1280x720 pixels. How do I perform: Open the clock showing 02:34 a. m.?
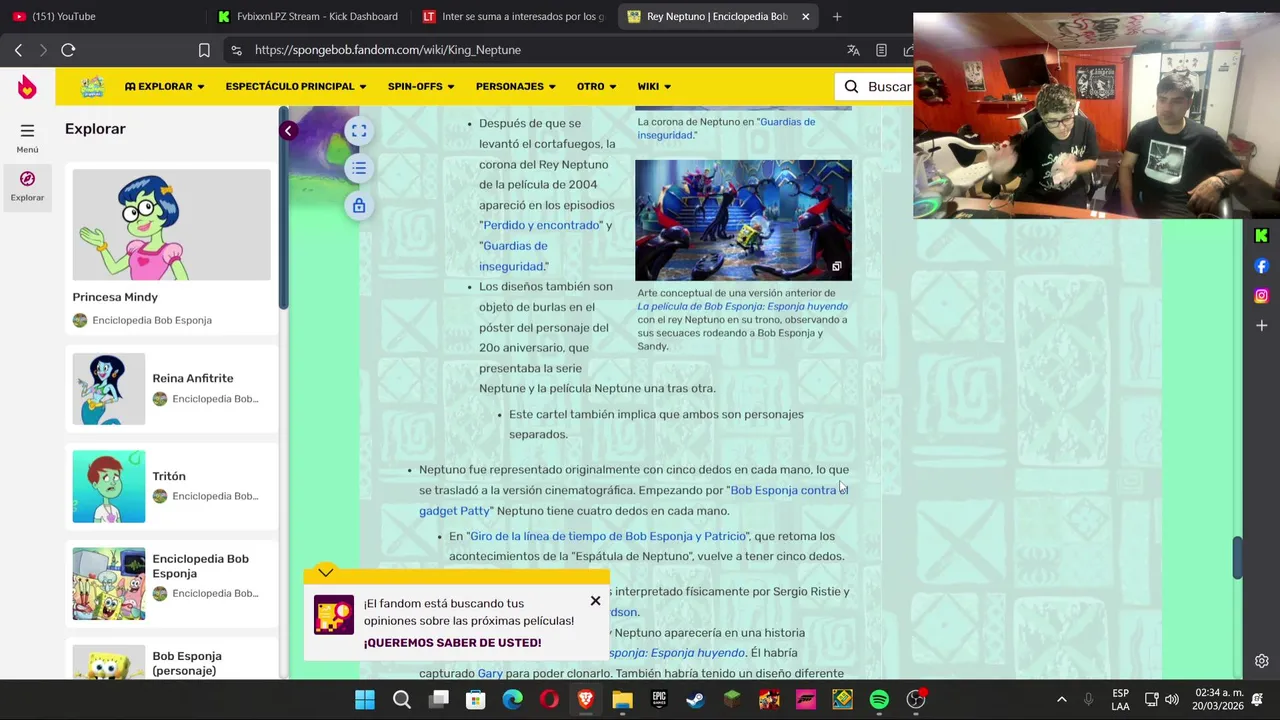point(1217,700)
